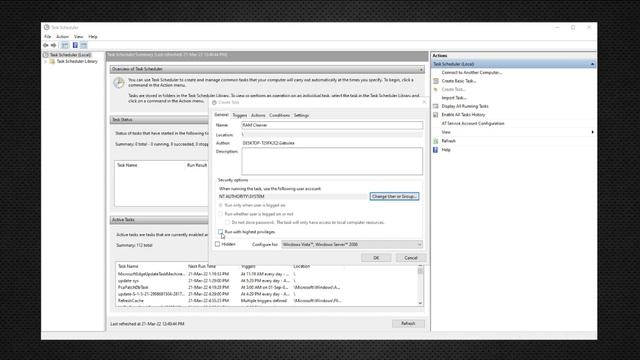Click the Name field containing RAM Cleaner
Viewport: 640px width, 360px height.
332,125
